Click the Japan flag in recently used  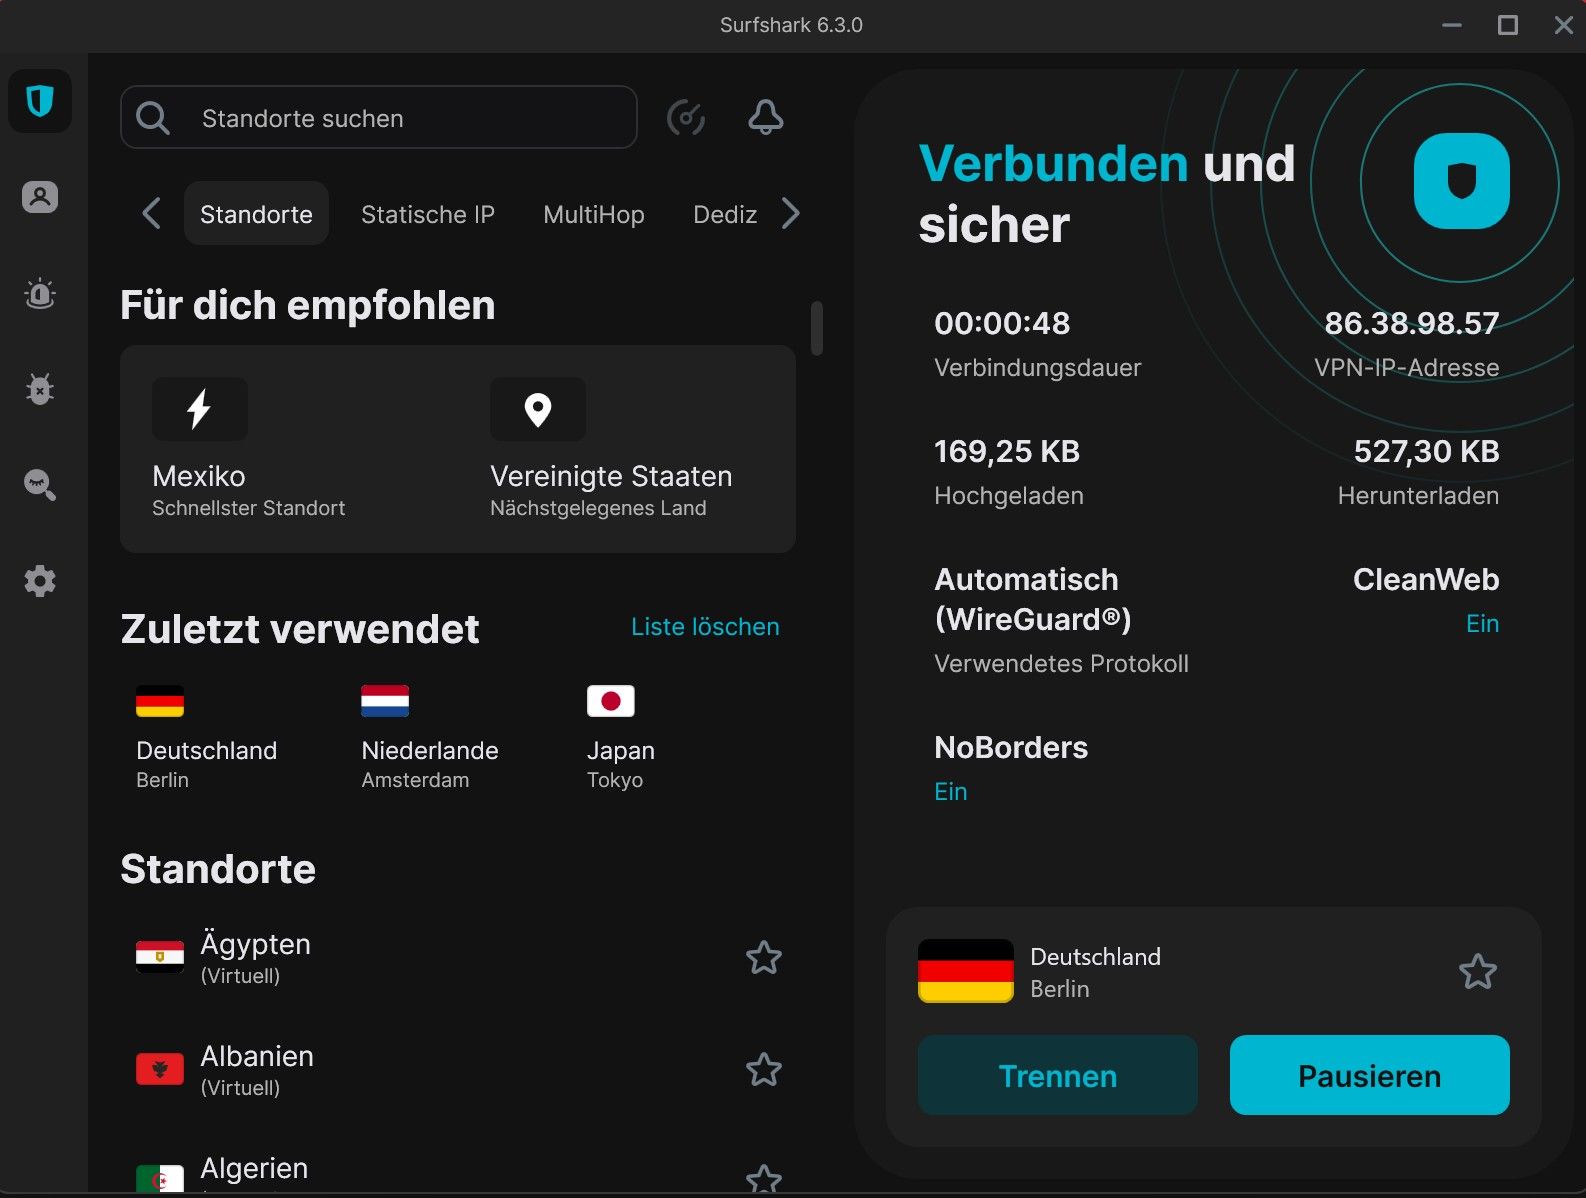click(x=611, y=701)
